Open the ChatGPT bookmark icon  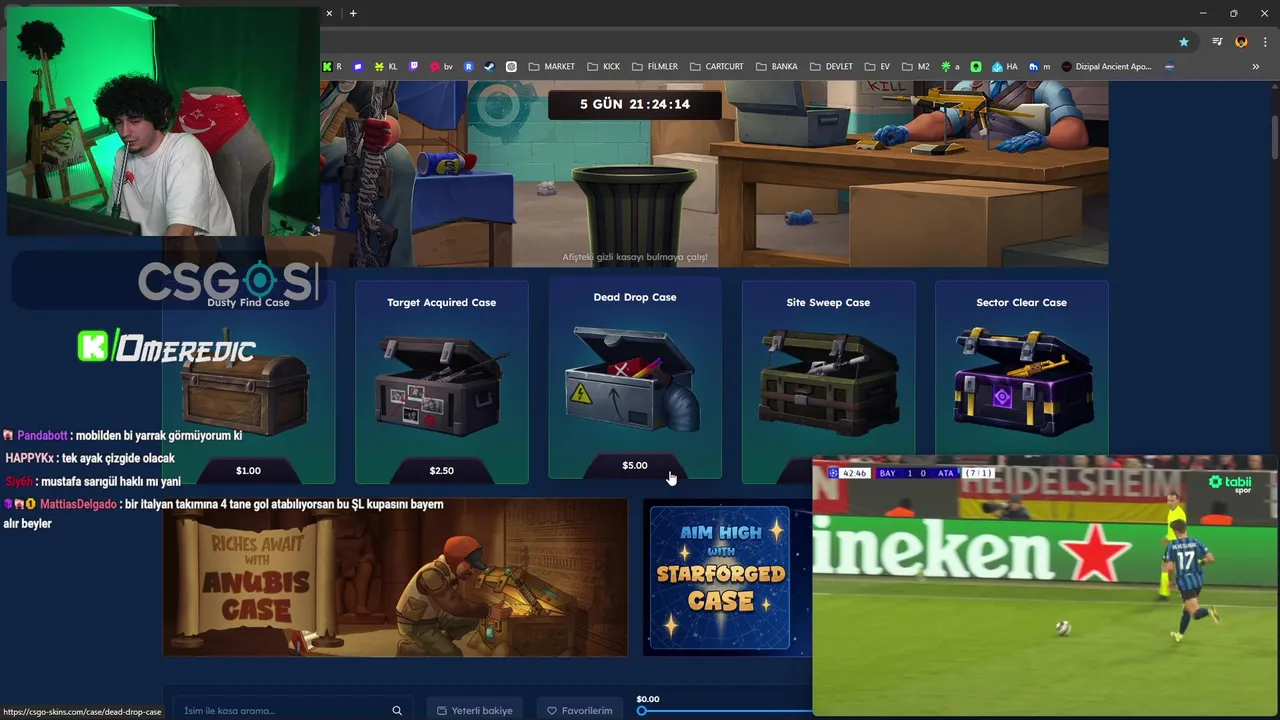511,67
